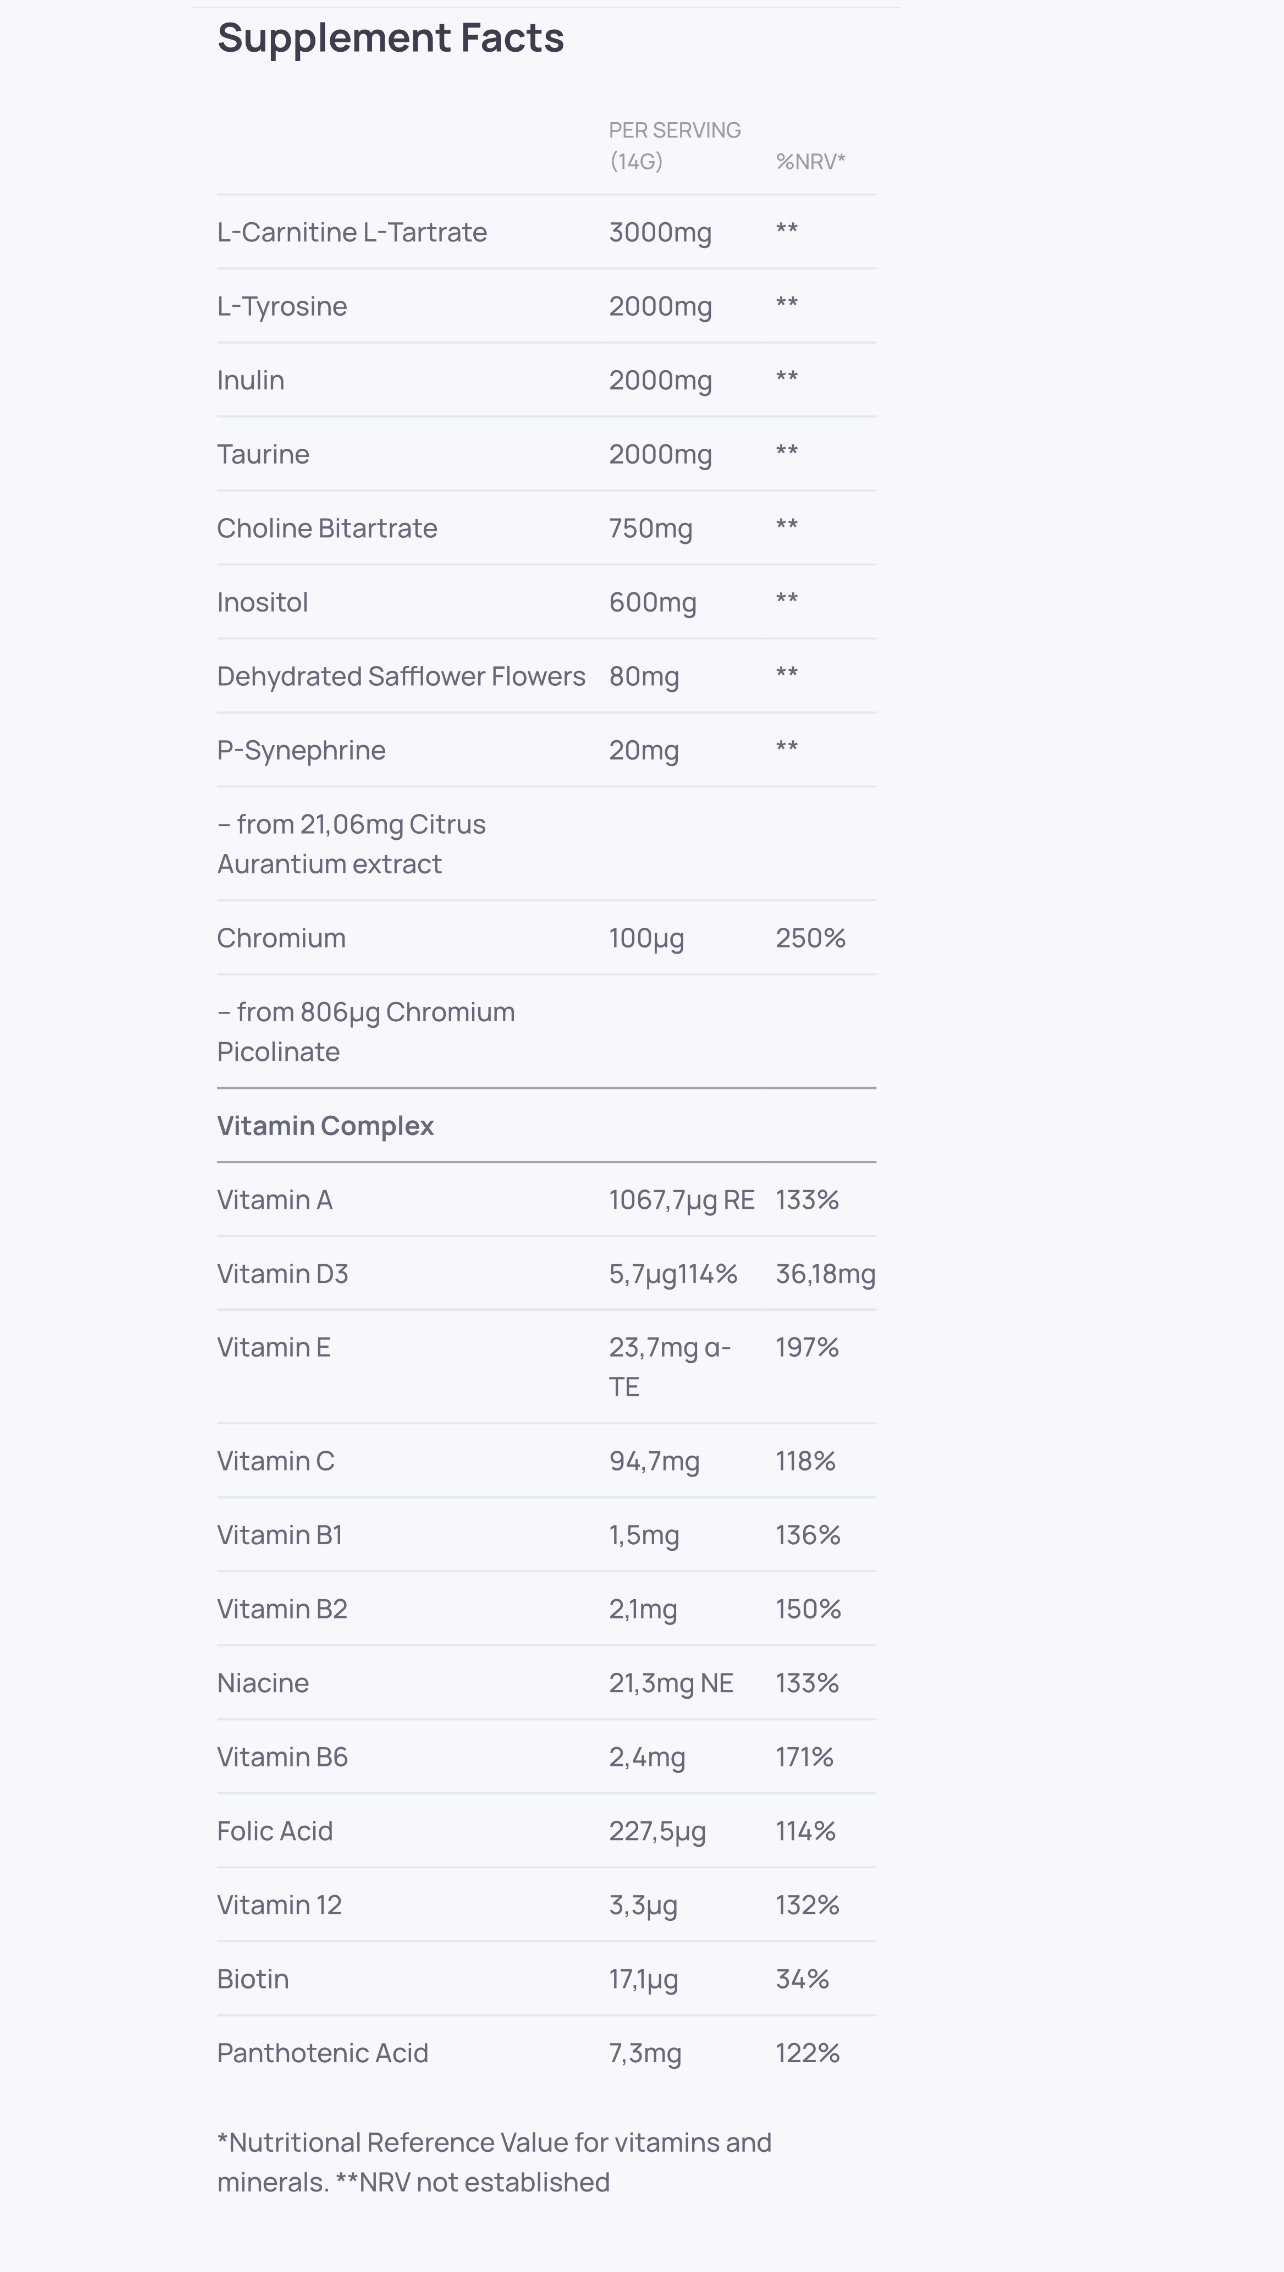1284x2272 pixels.
Task: Click the Supplement Facts heading
Action: point(390,38)
